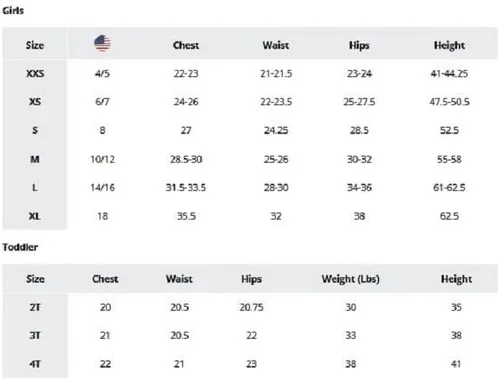Image resolution: width=500 pixels, height=380 pixels.
Task: Click the Girls table Hips column header
Action: (x=359, y=45)
